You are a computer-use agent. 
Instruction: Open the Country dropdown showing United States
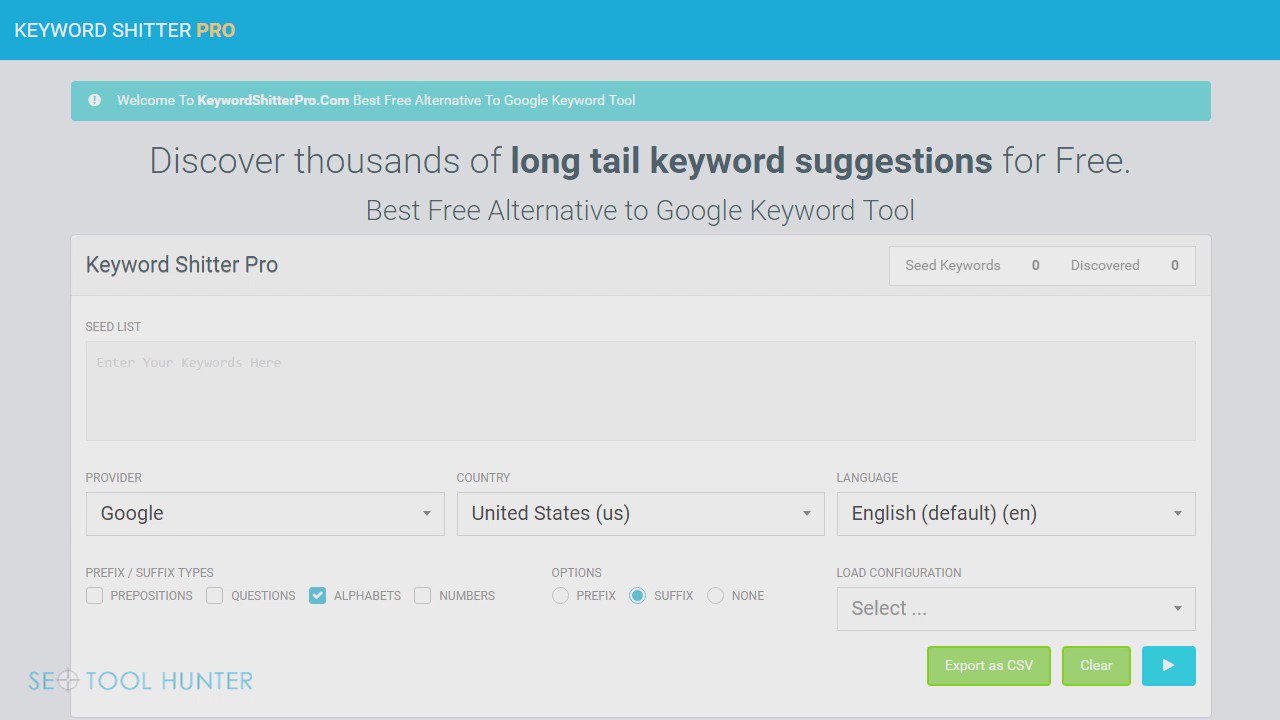click(x=641, y=514)
